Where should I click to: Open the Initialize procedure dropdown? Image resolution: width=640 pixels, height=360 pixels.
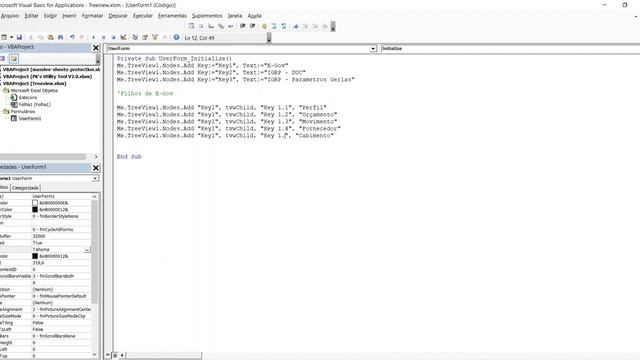[x=510, y=49]
